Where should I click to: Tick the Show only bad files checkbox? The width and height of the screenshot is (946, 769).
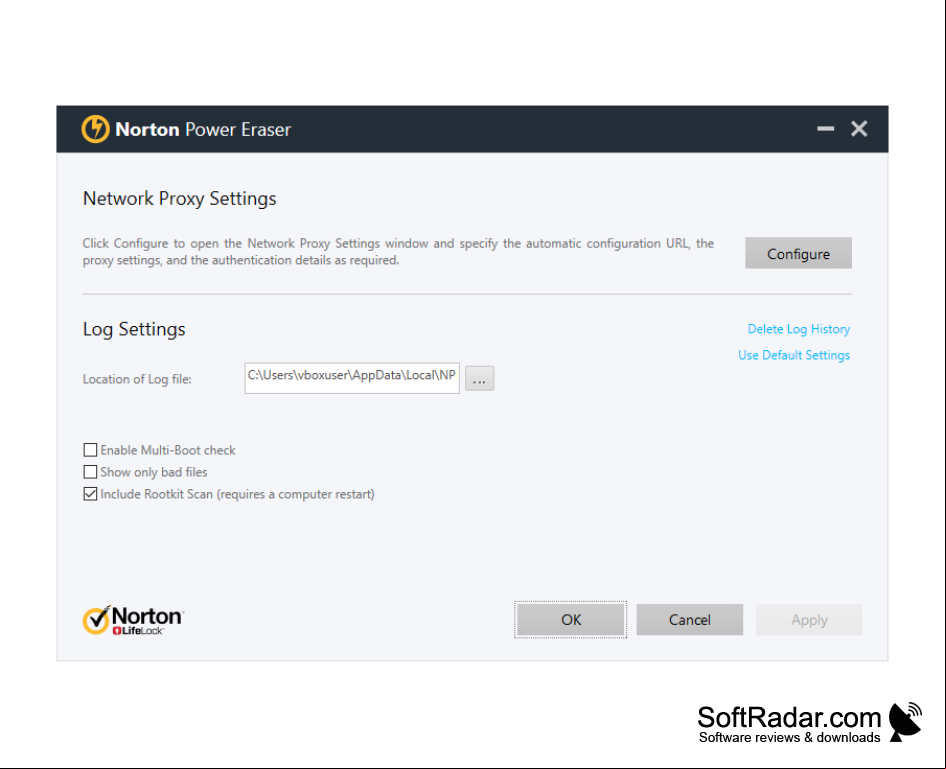pos(90,472)
